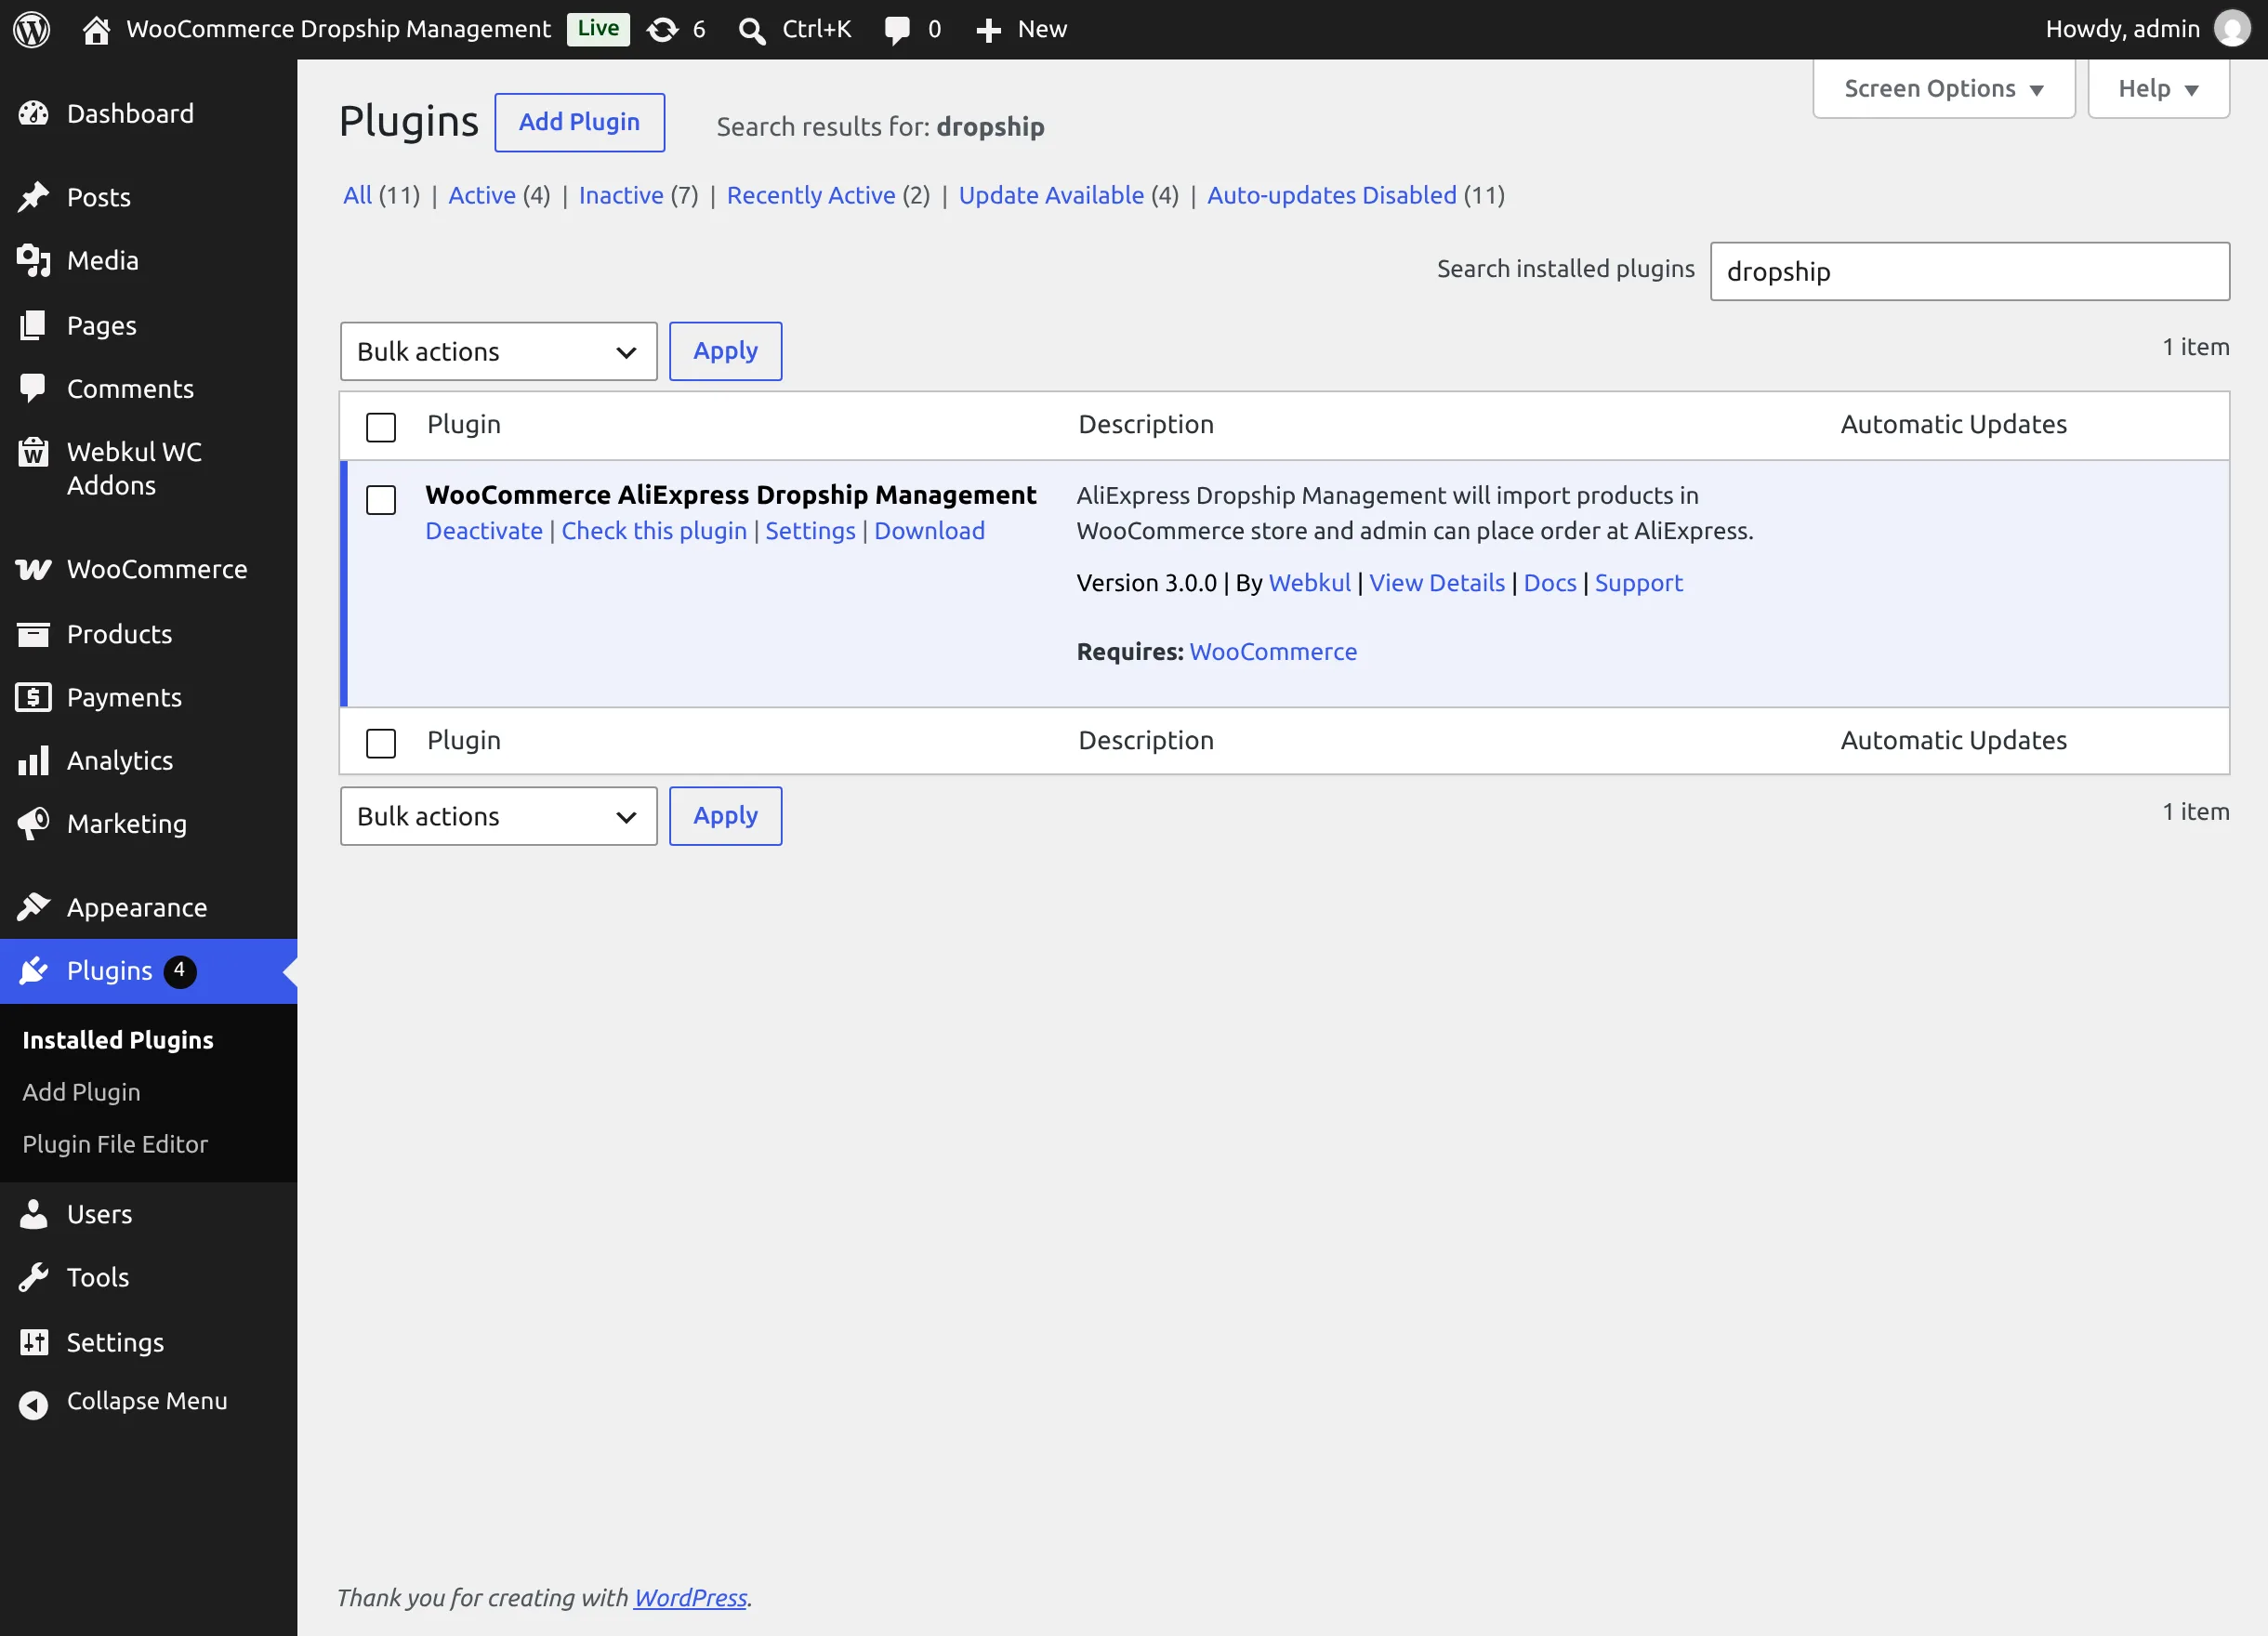Click WooCommerce Dropship Management site title
Viewport: 2268px width, 1636px height.
(338, 29)
